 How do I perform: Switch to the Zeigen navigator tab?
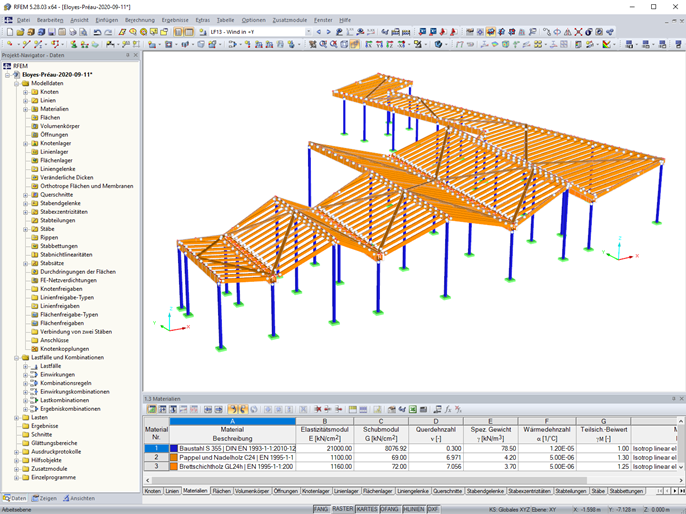coord(45,498)
